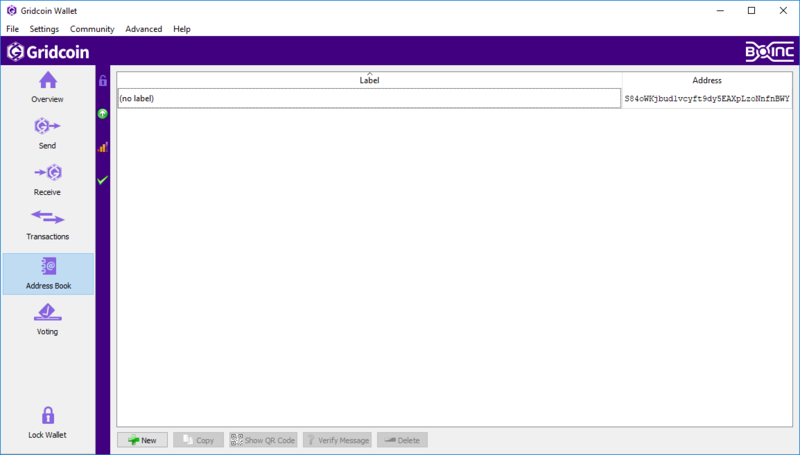Click the Lock Wallet padlock icon
Screen dimensions: 800x455
coord(48,415)
